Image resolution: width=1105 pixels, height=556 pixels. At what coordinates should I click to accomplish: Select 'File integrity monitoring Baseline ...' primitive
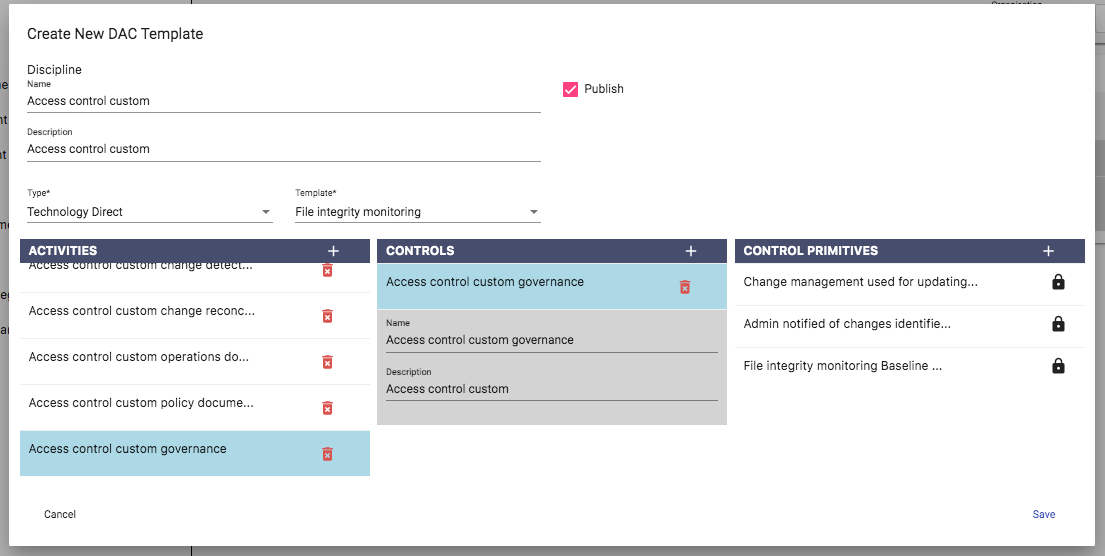910,368
